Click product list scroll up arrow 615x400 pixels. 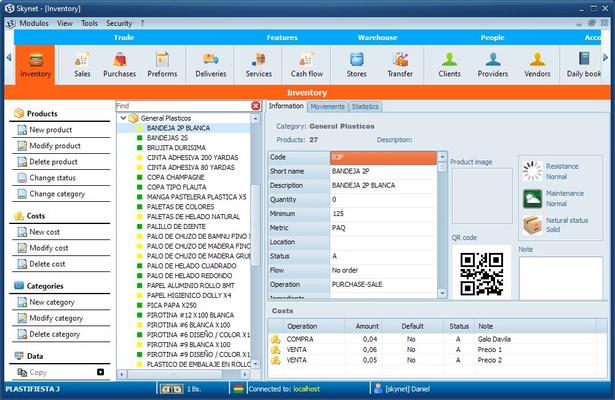pos(255,118)
